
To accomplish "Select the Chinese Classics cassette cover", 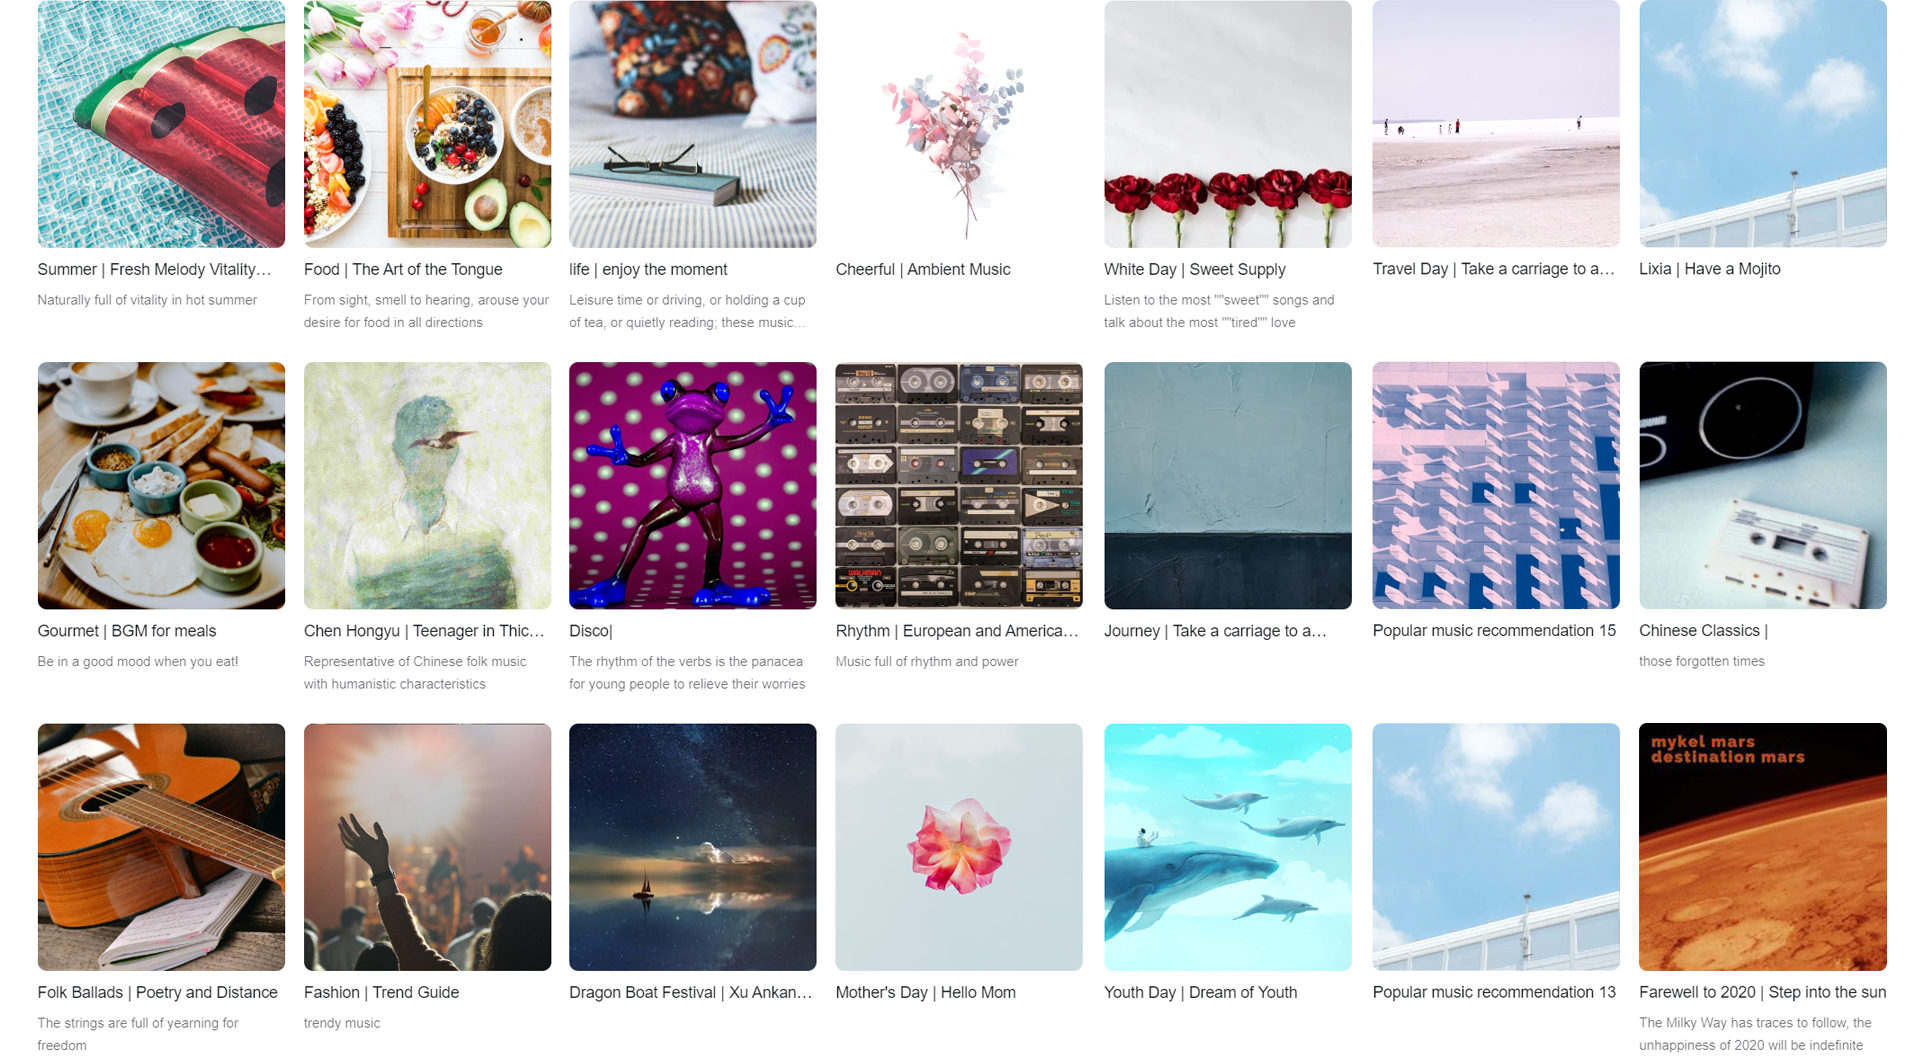I will pyautogui.click(x=1762, y=485).
